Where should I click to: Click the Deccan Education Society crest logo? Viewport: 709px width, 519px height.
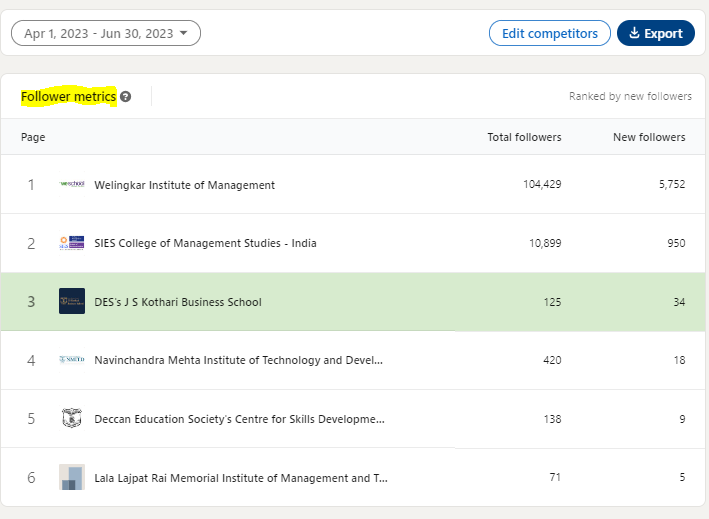click(x=72, y=418)
